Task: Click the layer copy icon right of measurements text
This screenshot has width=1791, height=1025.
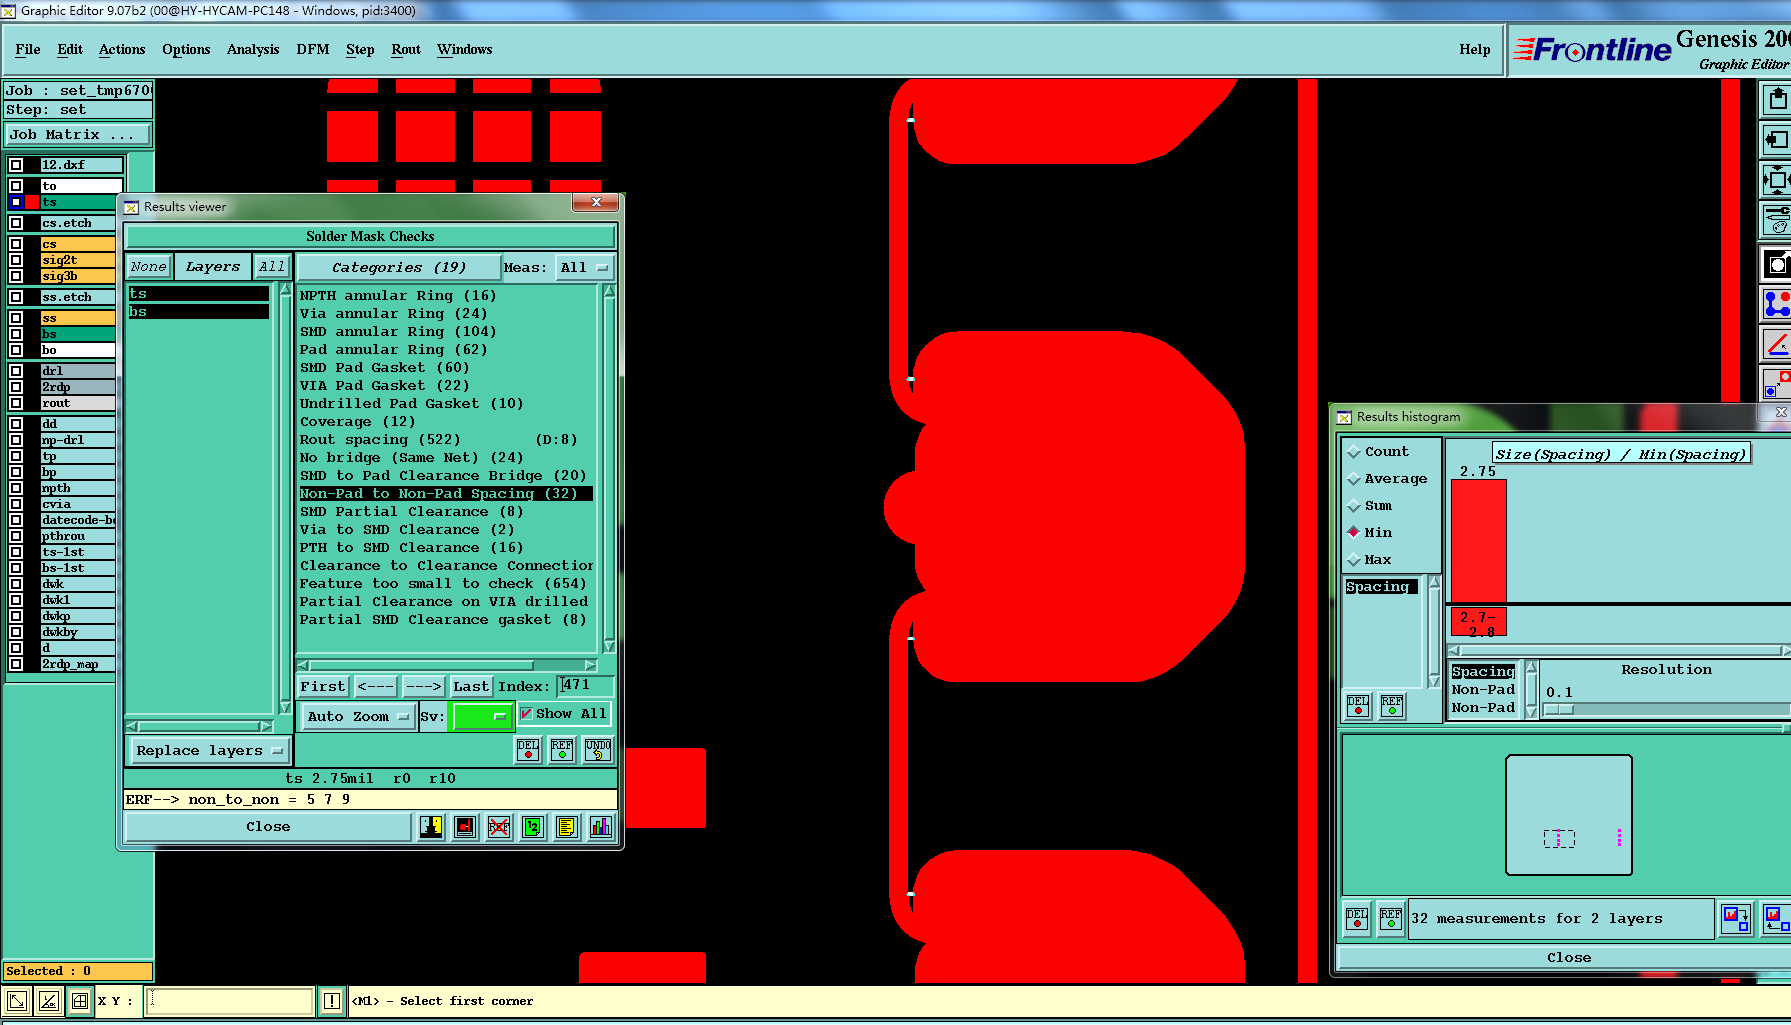Action: pyautogui.click(x=1736, y=918)
